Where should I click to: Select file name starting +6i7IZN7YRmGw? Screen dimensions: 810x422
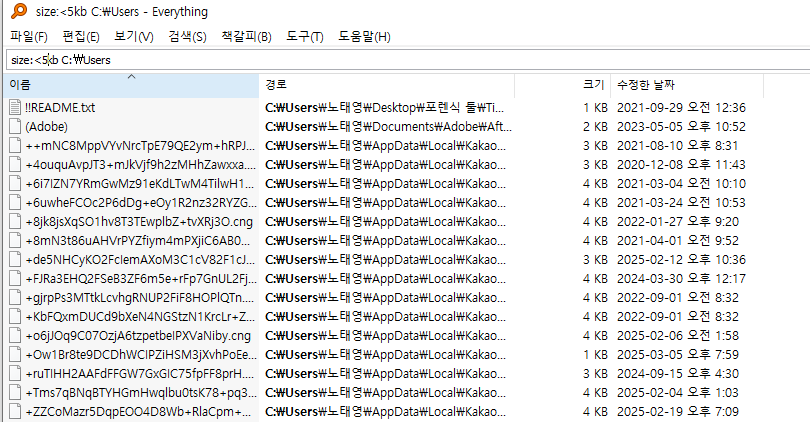pos(141,183)
